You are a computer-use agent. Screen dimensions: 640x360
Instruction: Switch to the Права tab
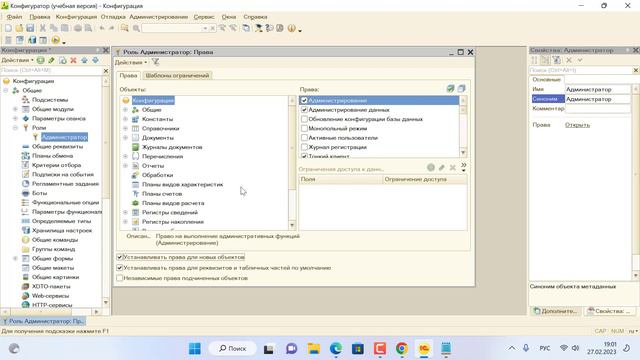click(x=128, y=76)
